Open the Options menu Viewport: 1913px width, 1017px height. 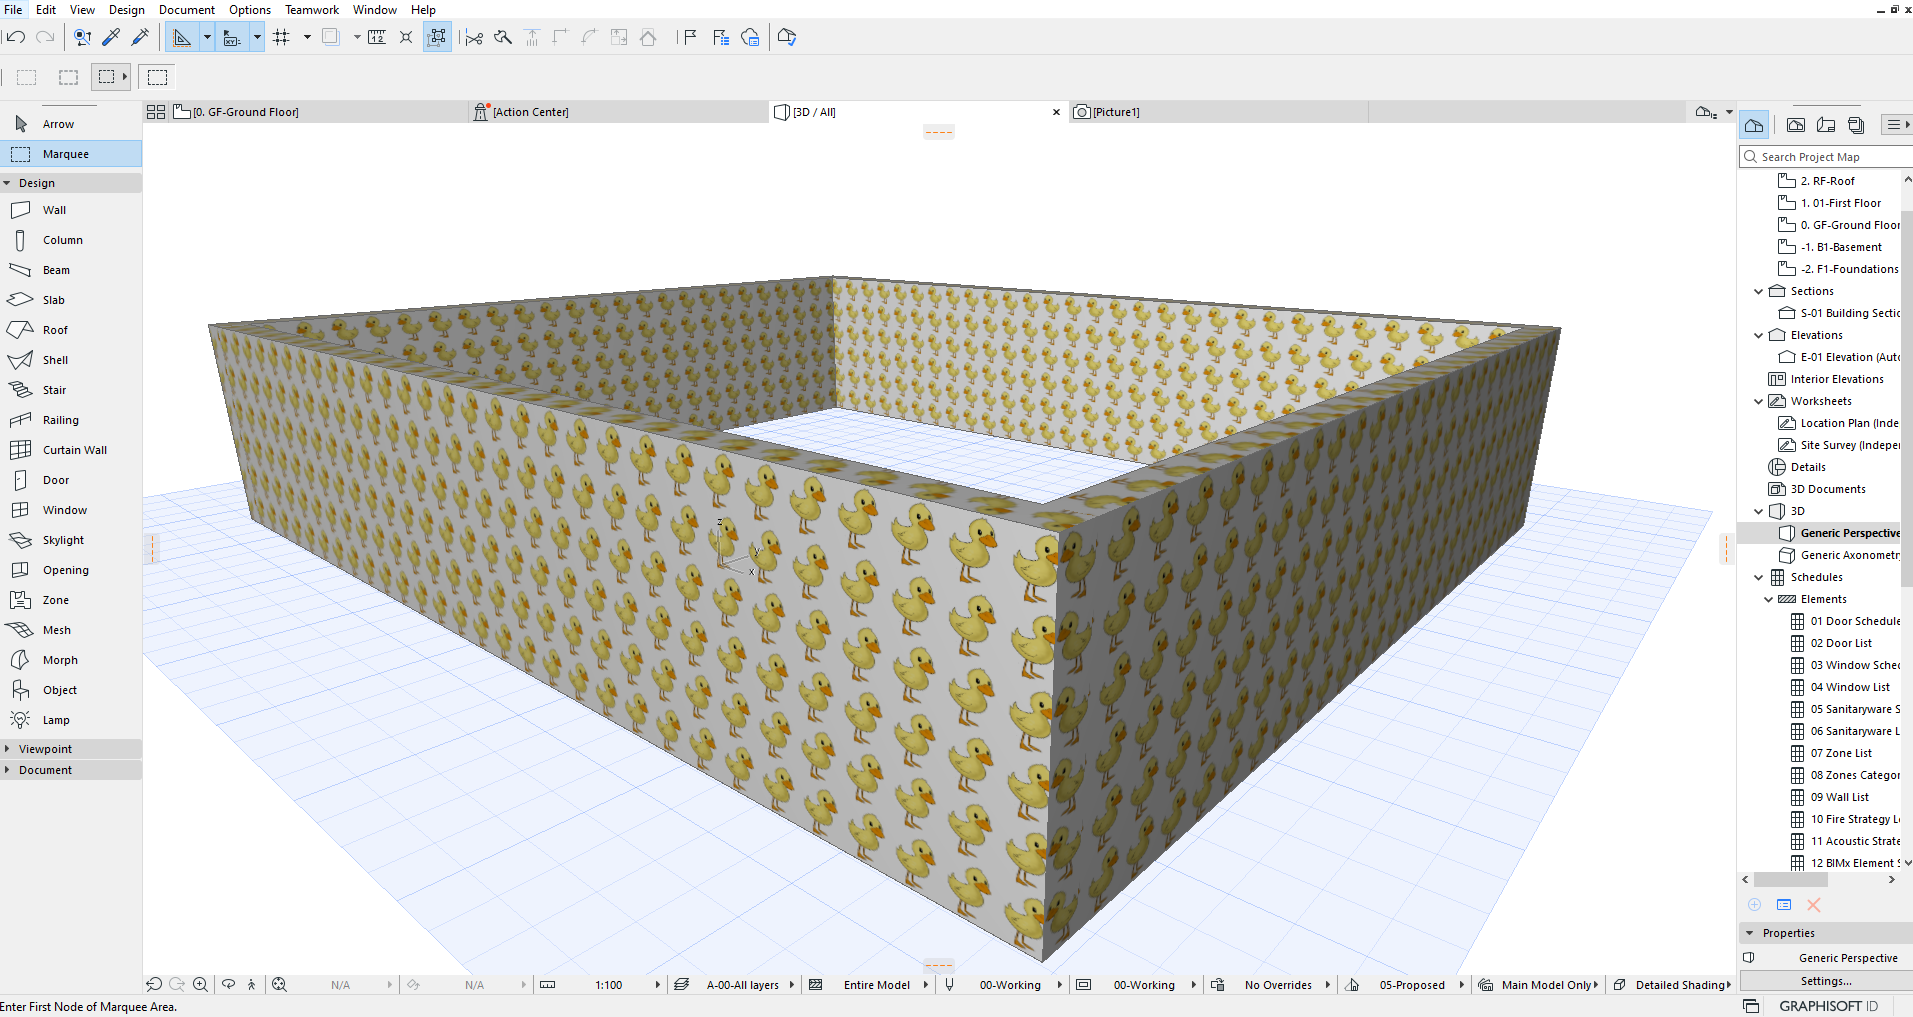click(x=250, y=9)
